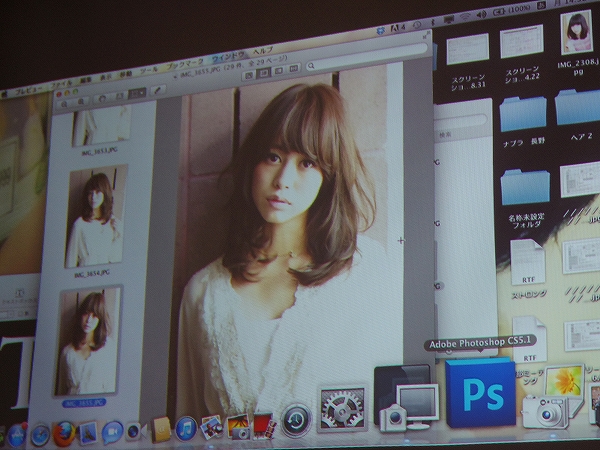Open the ブックマーク menu
This screenshot has height=450, width=600.
[x=185, y=64]
